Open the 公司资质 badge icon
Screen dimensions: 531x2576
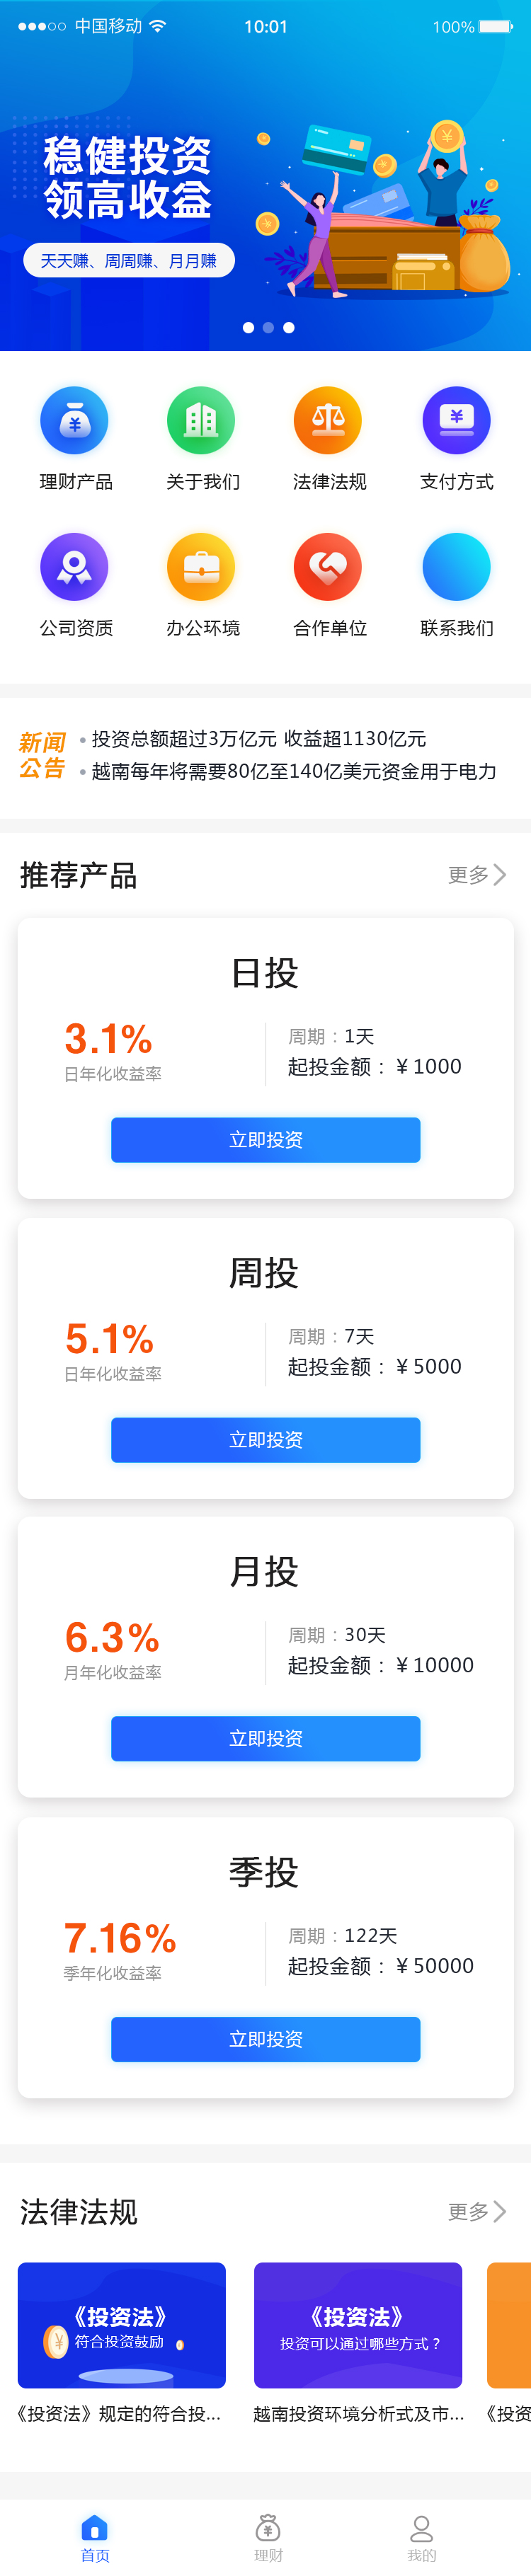pos(74,567)
